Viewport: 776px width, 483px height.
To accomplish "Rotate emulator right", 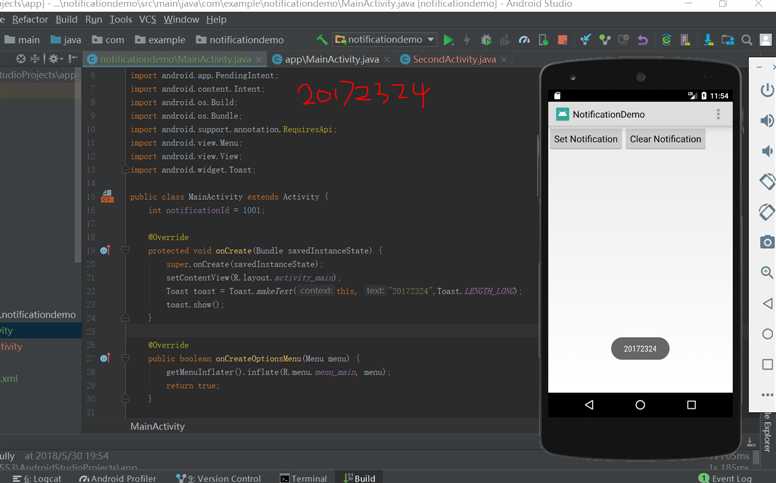I will pos(767,212).
